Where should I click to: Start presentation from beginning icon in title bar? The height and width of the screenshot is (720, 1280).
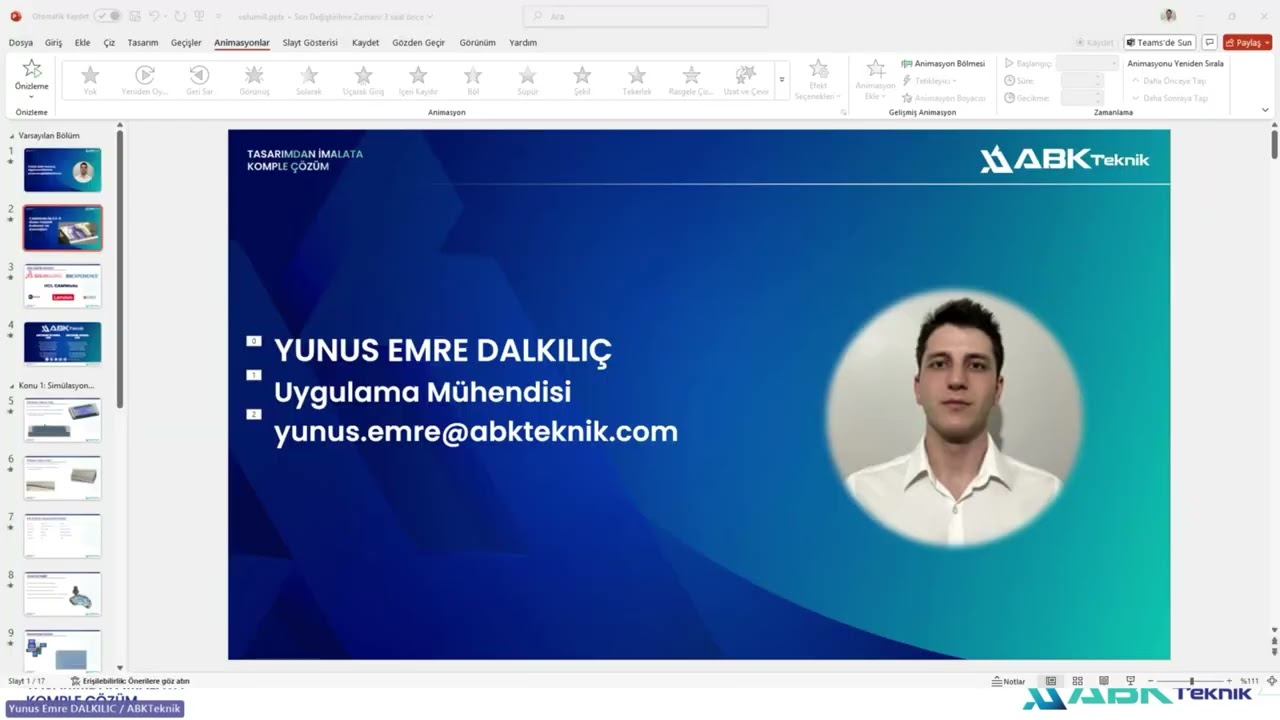(200, 16)
